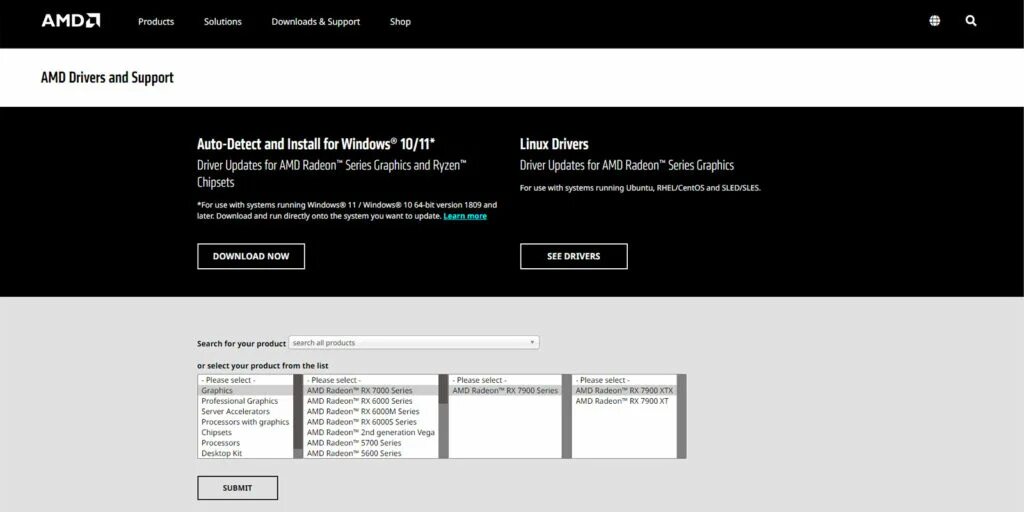Select Processors with graphics category
The width and height of the screenshot is (1024, 512).
(246, 422)
